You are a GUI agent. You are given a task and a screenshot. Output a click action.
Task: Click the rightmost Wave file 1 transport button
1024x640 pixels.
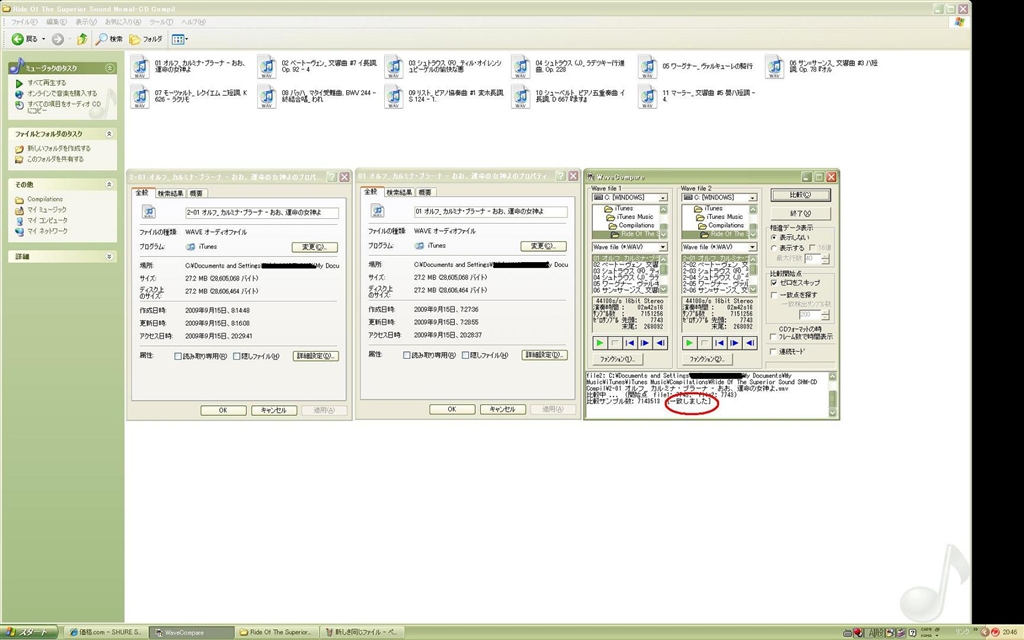coord(660,343)
